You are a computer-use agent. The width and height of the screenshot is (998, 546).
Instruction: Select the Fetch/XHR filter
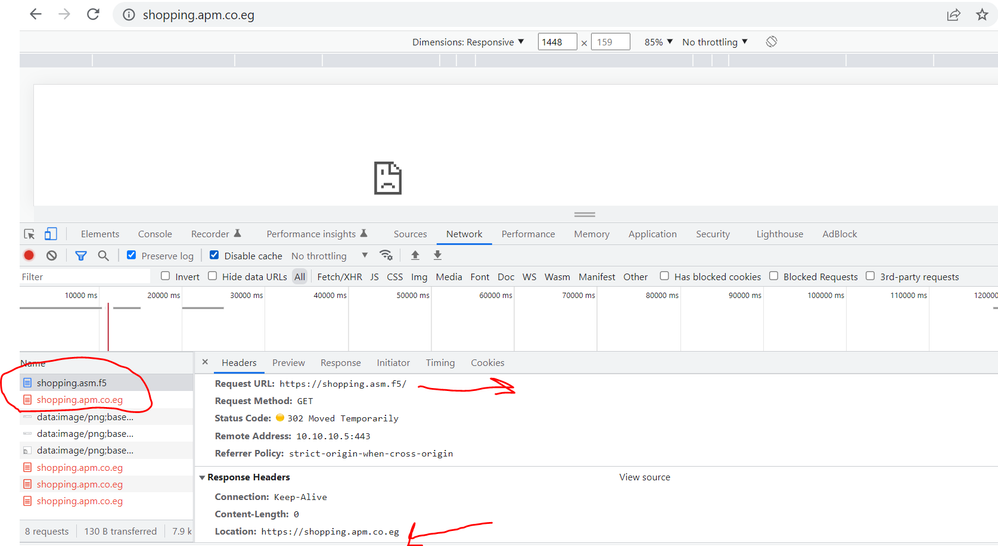pos(339,277)
